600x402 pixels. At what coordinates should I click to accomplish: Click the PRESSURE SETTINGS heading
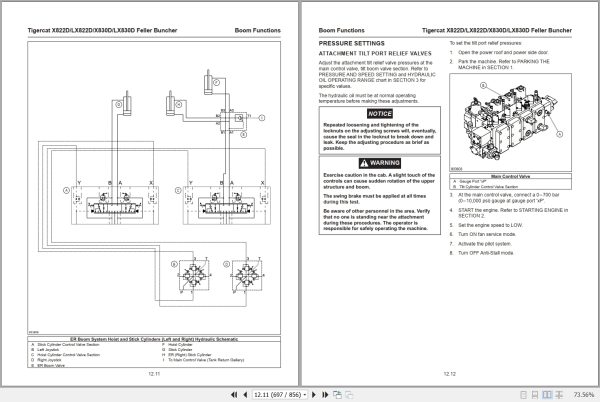[351, 43]
